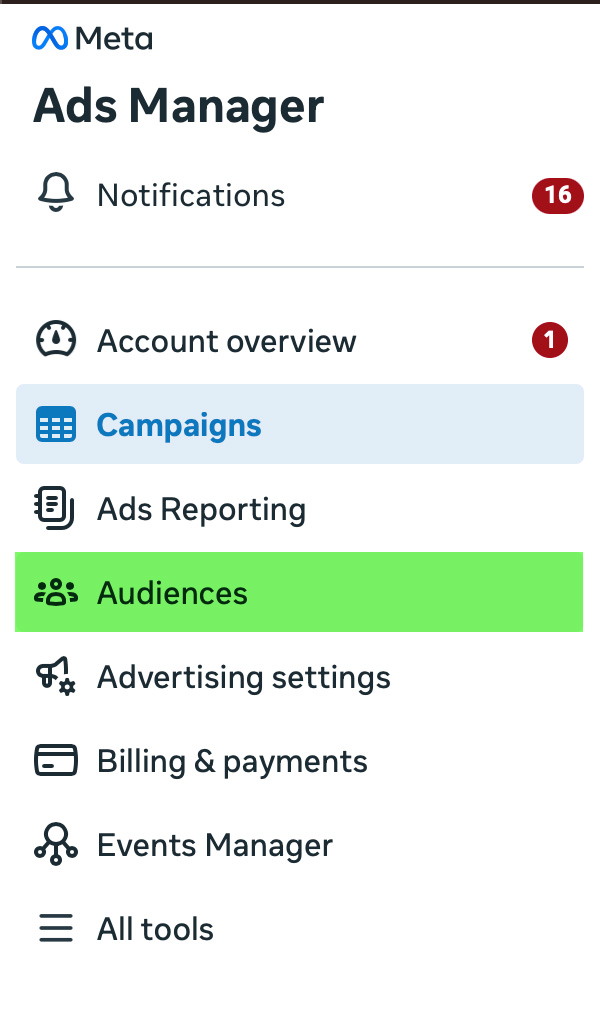Open Notifications menu item

pos(300,195)
